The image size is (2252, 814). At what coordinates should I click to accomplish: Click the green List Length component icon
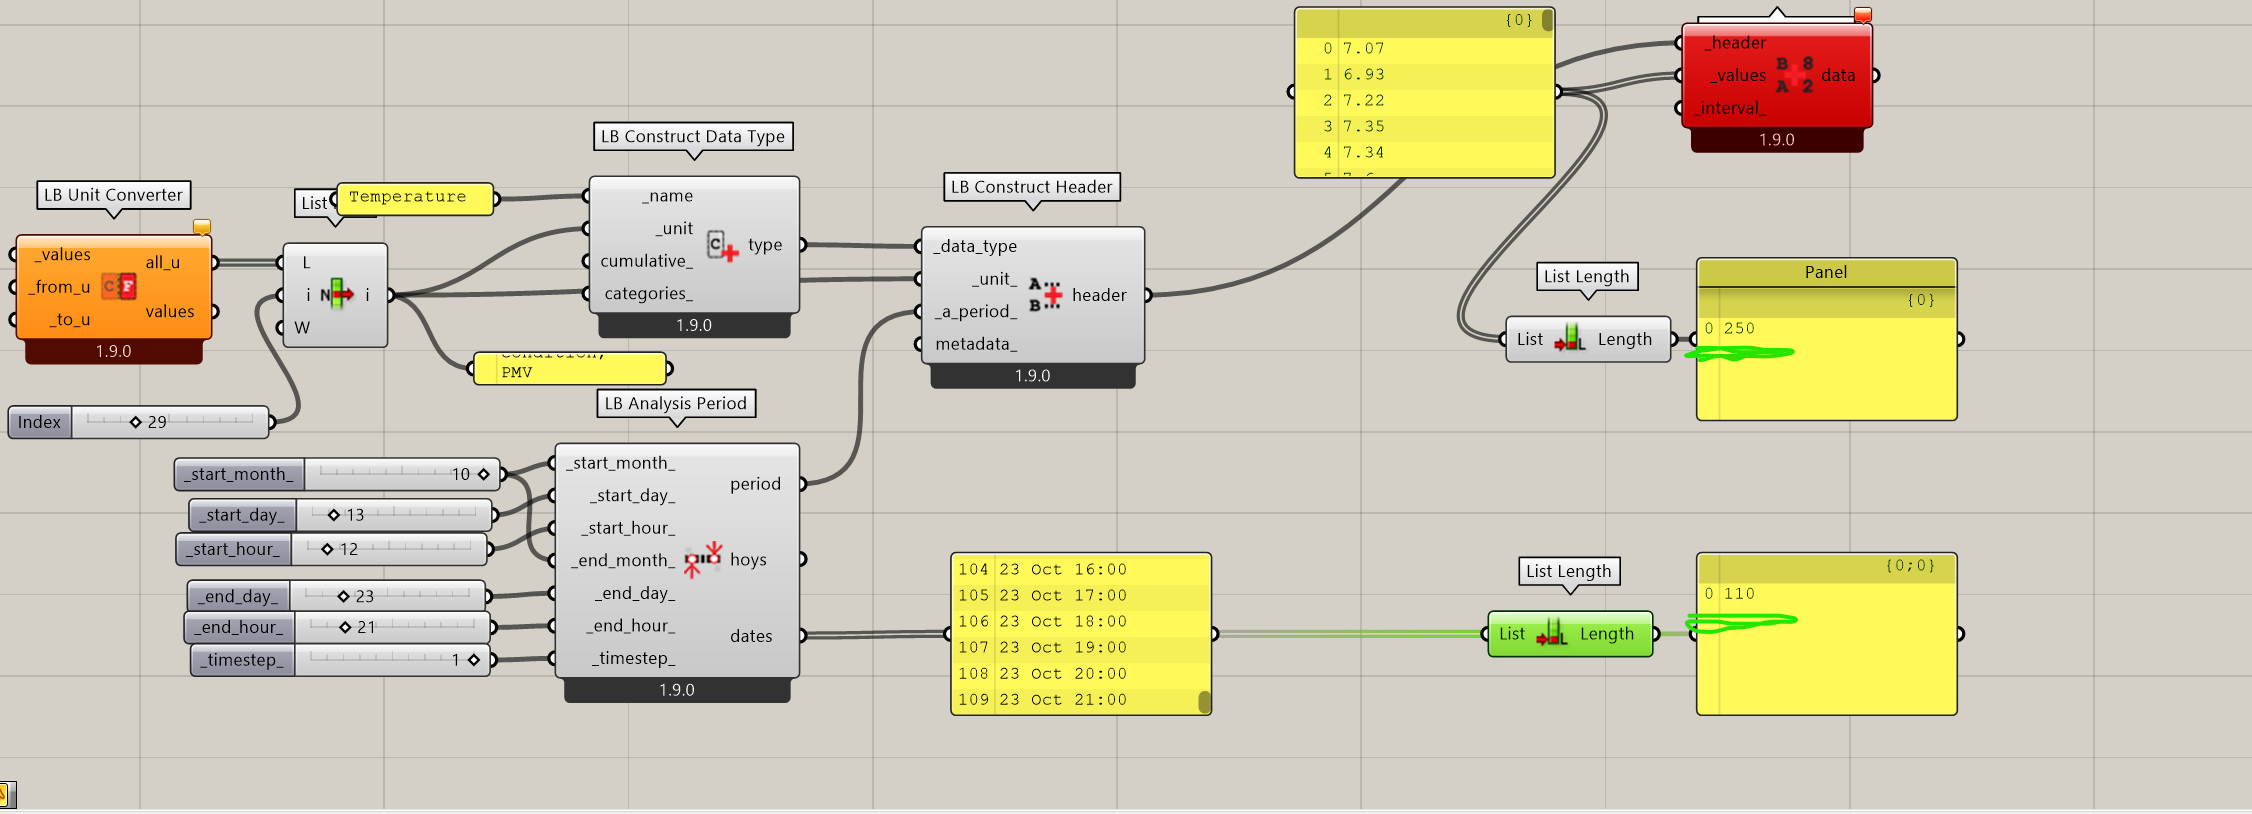click(1552, 634)
